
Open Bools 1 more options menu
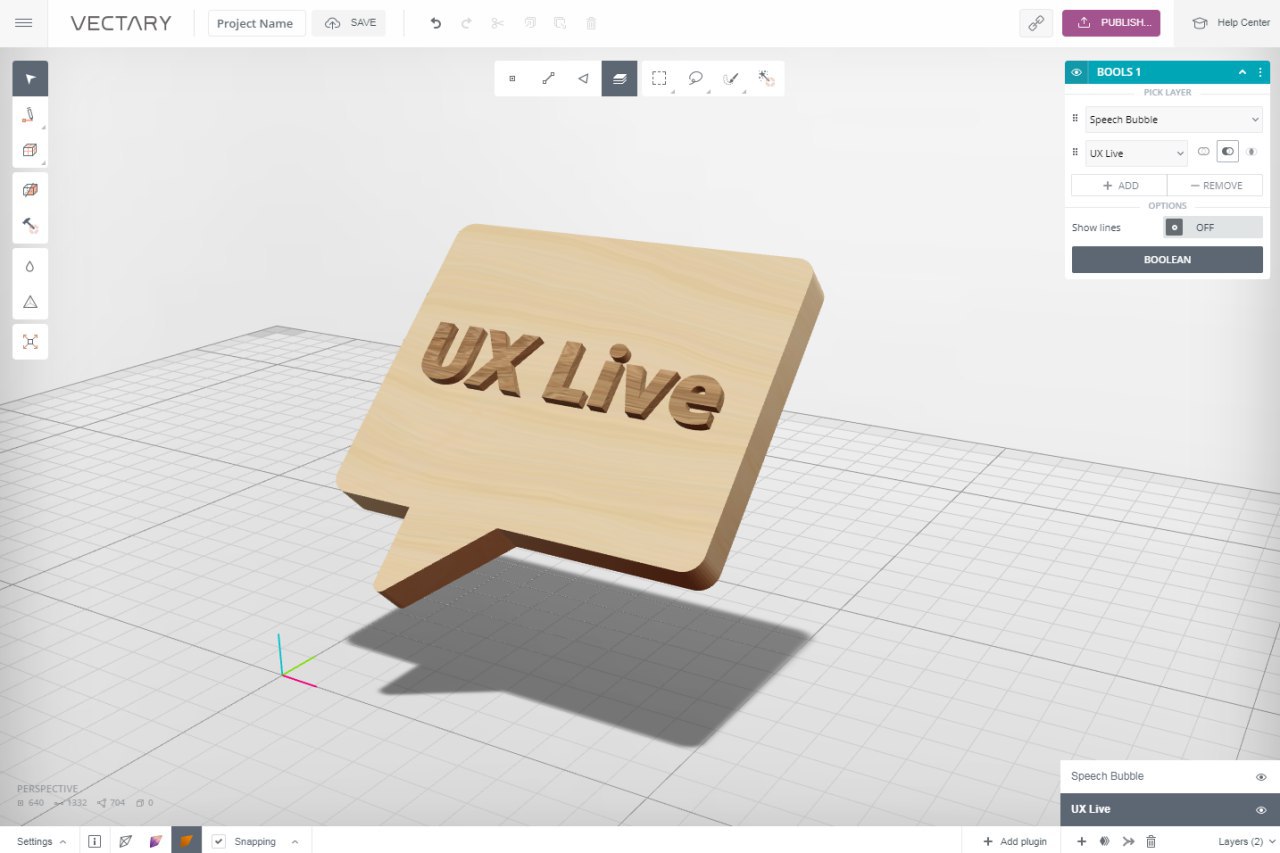(x=1260, y=72)
